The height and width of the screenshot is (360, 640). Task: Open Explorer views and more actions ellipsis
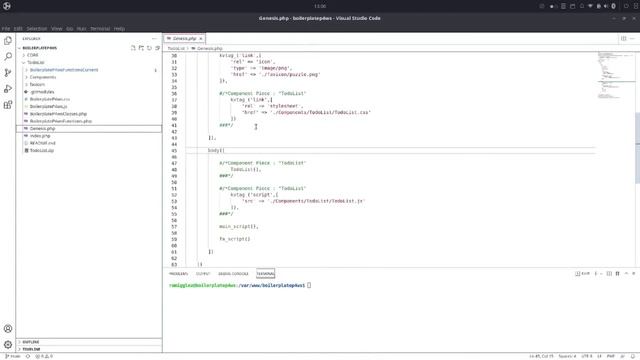154,38
